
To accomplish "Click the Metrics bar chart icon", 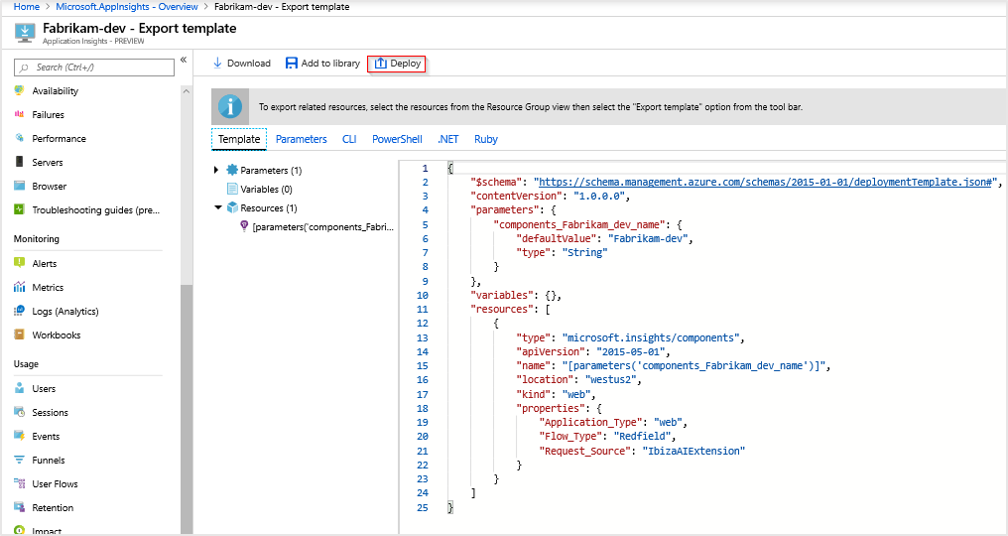I will coord(18,288).
